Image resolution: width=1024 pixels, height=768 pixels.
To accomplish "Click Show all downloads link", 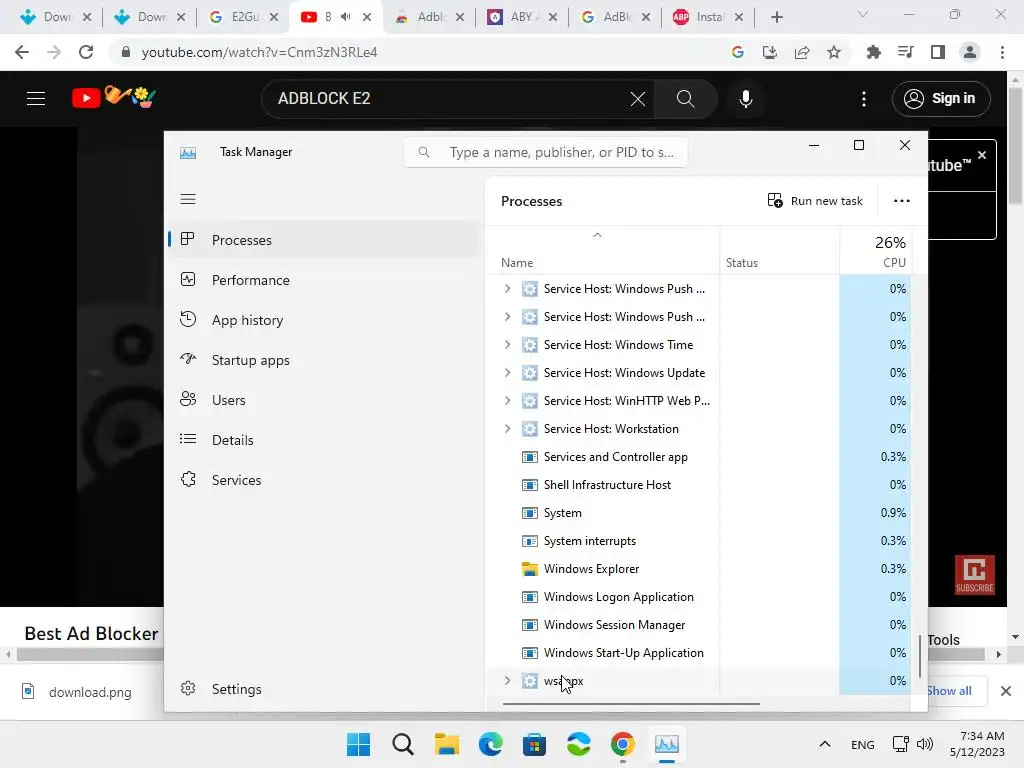I will pyautogui.click(x=949, y=691).
